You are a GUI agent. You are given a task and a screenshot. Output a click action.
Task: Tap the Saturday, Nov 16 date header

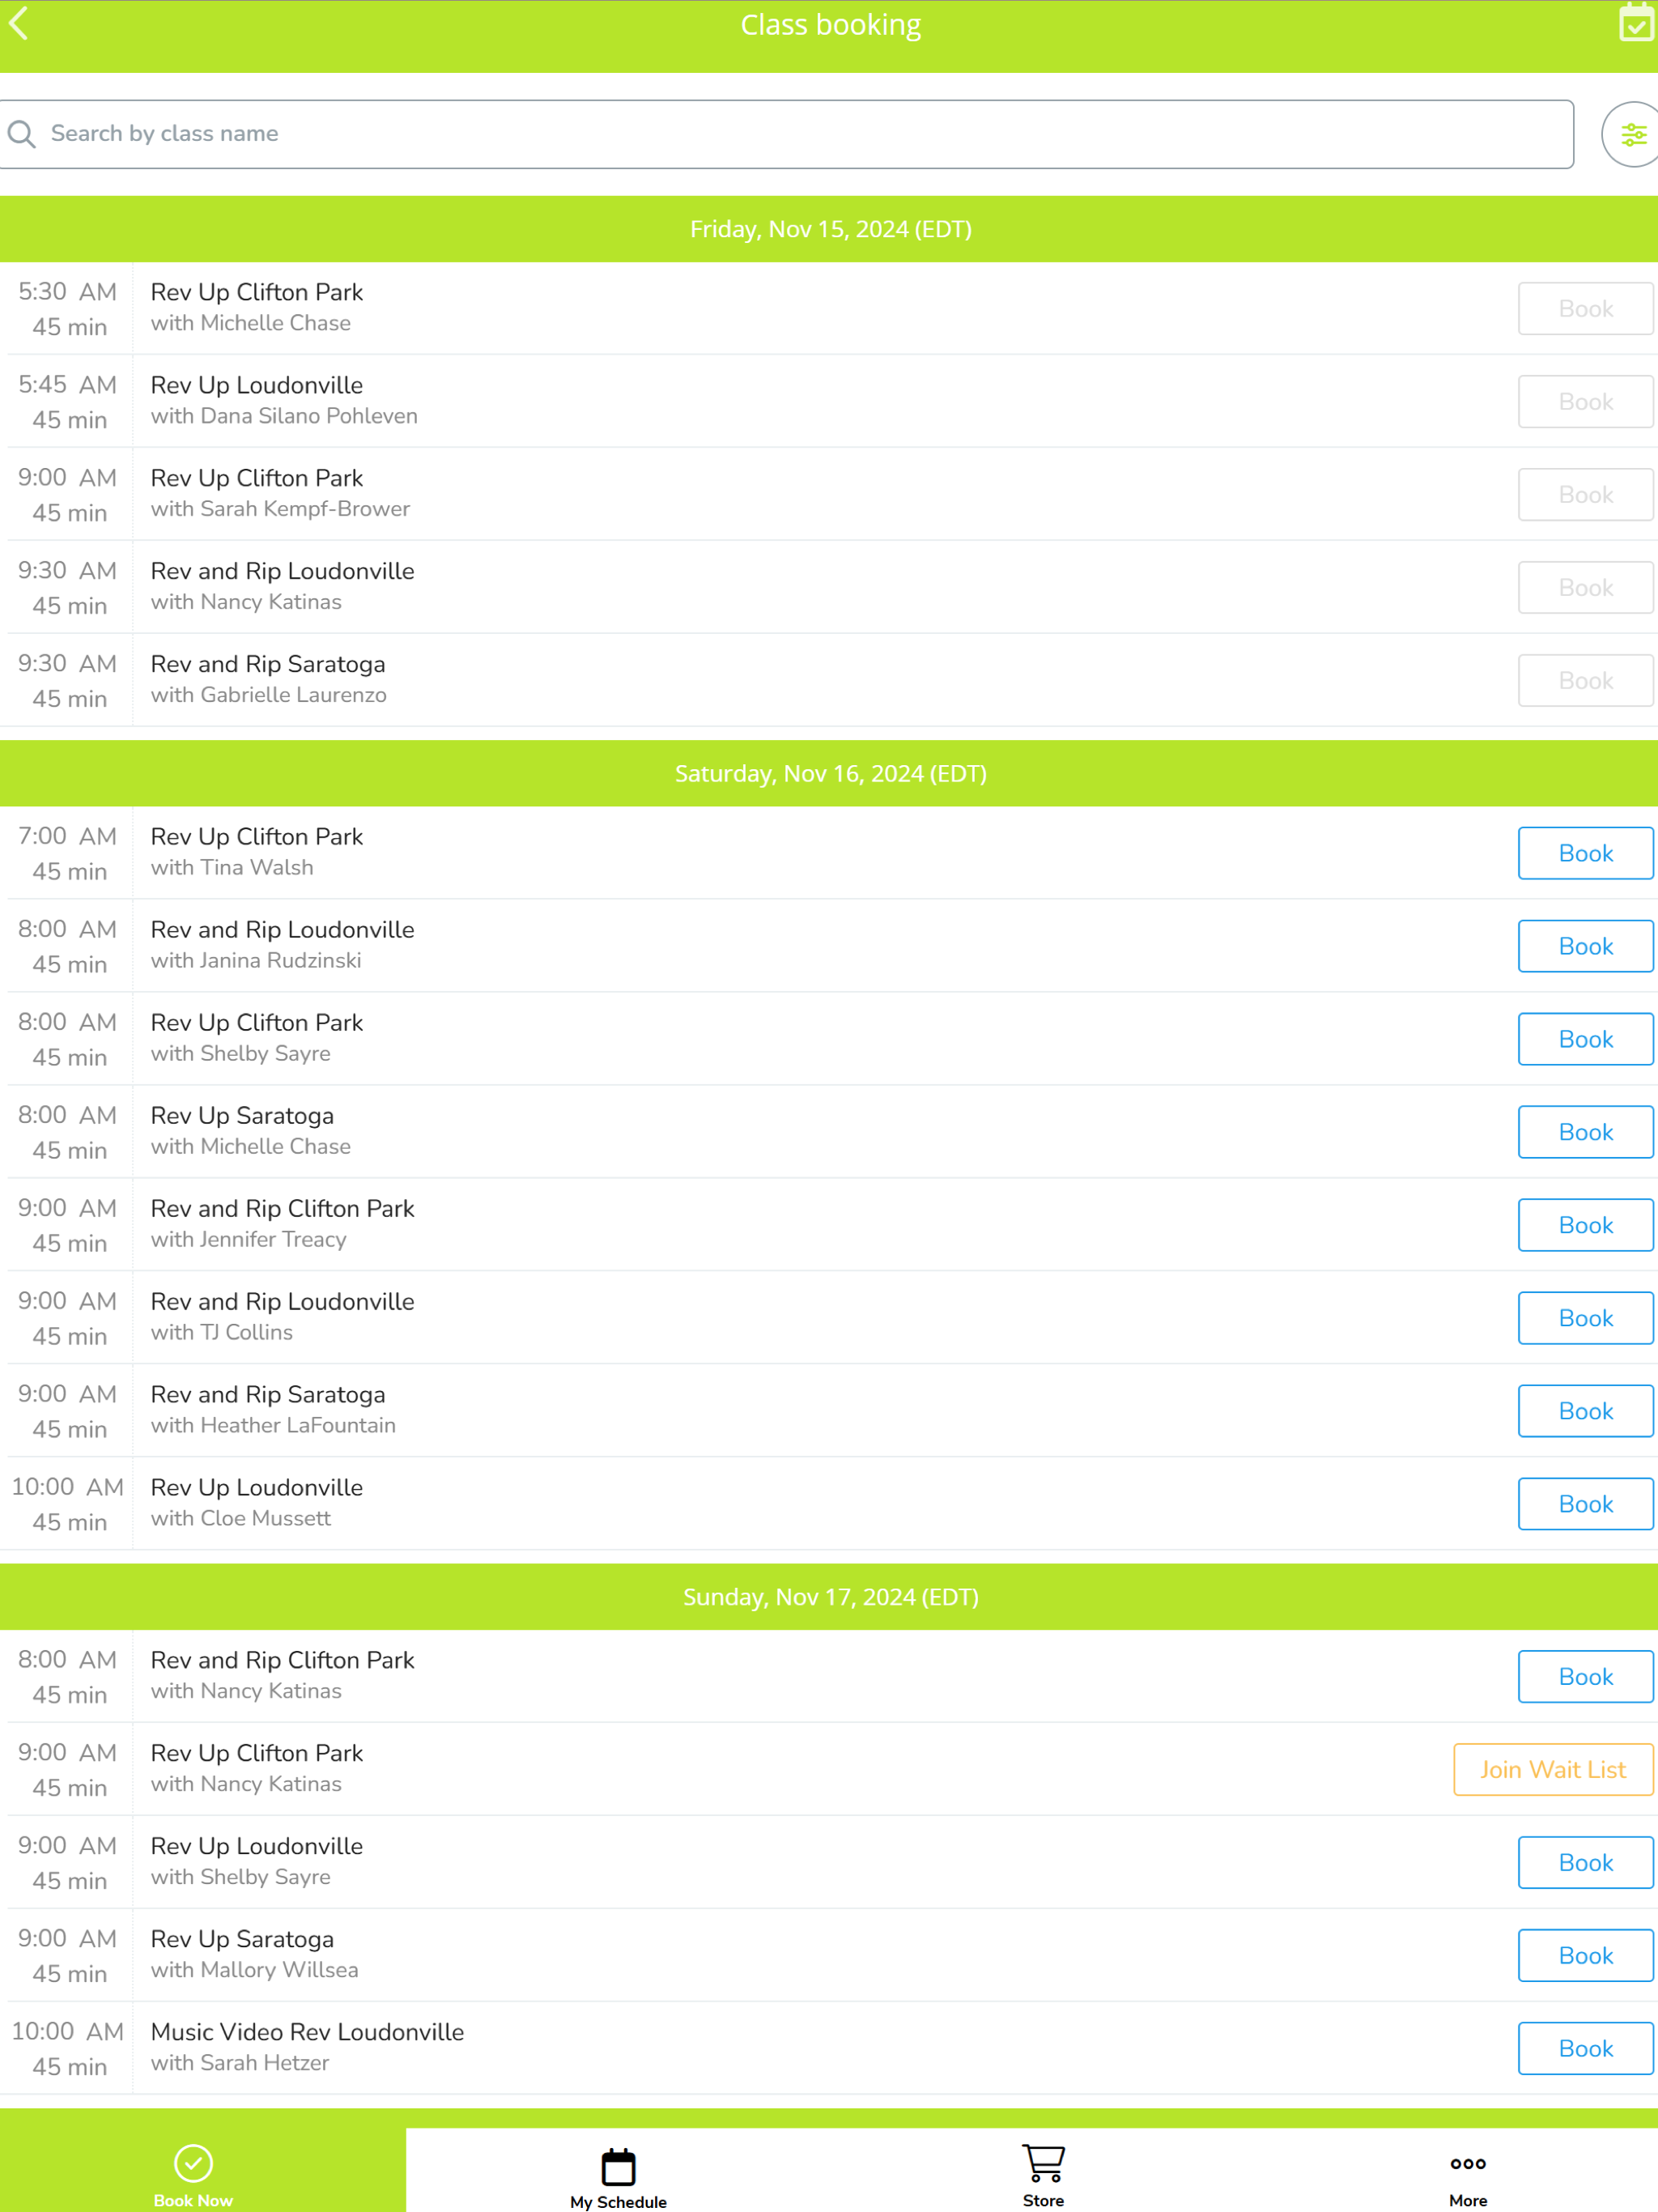(829, 774)
